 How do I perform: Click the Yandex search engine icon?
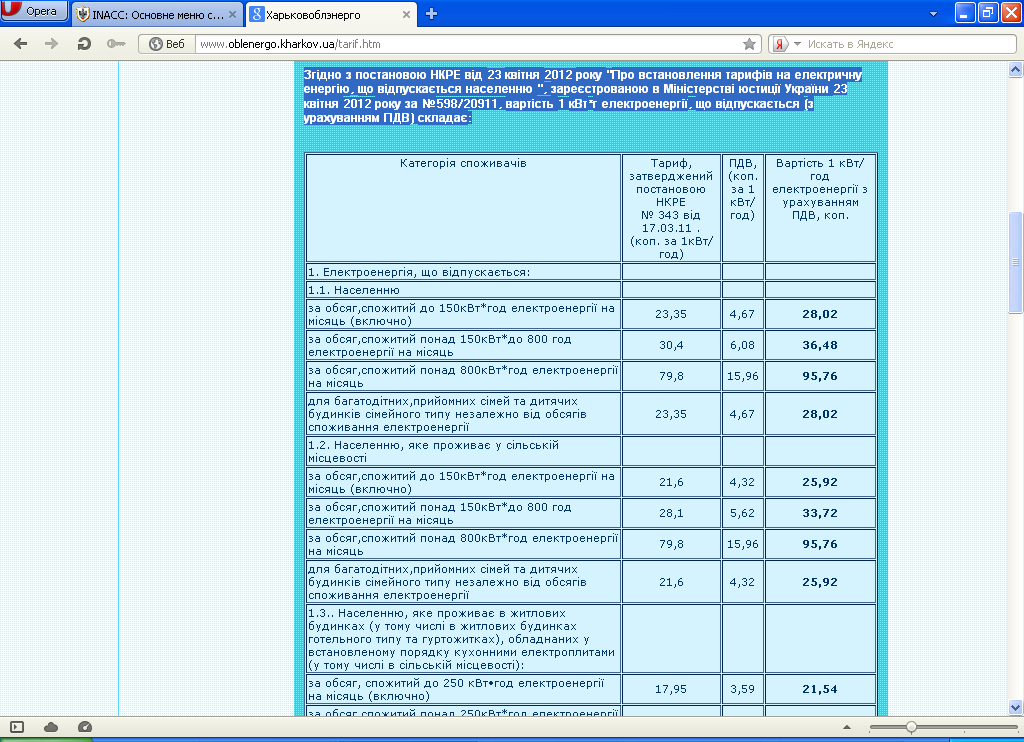(780, 44)
